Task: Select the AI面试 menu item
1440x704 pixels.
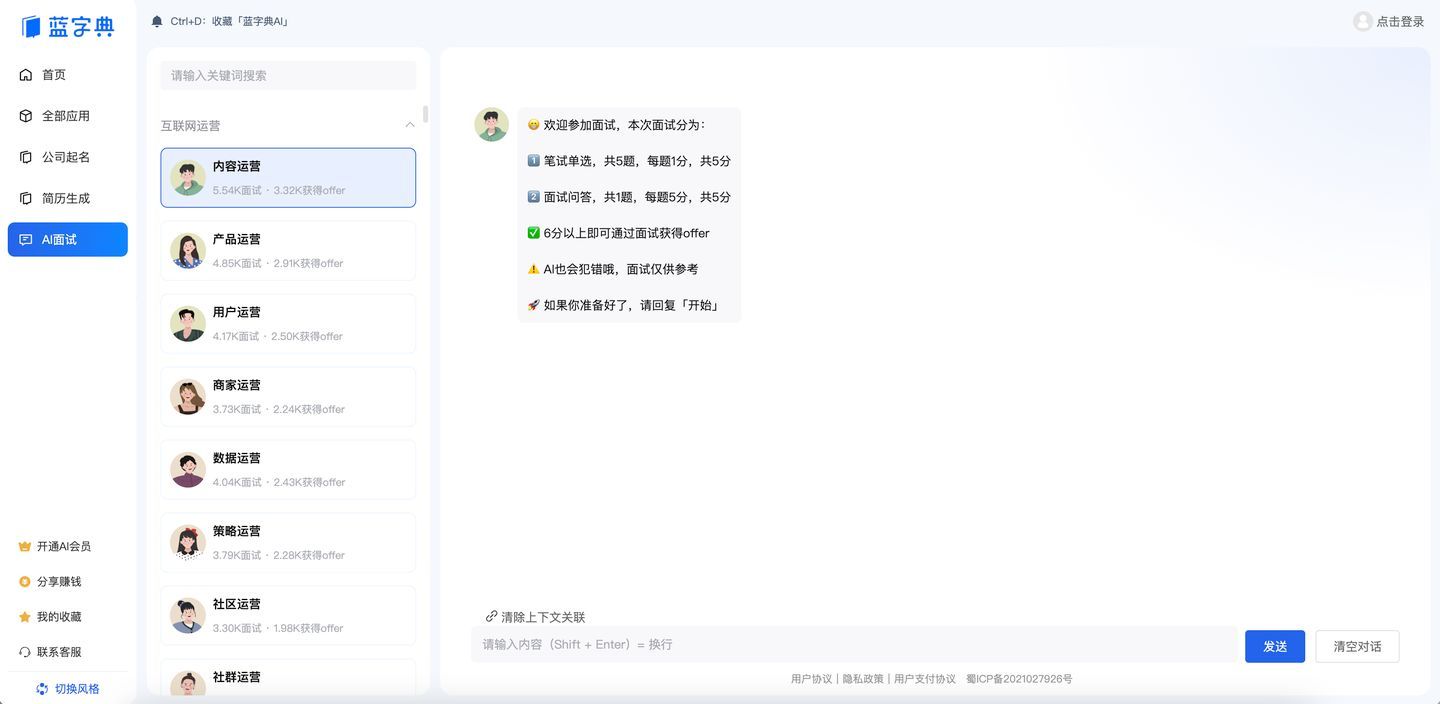Action: click(x=68, y=240)
